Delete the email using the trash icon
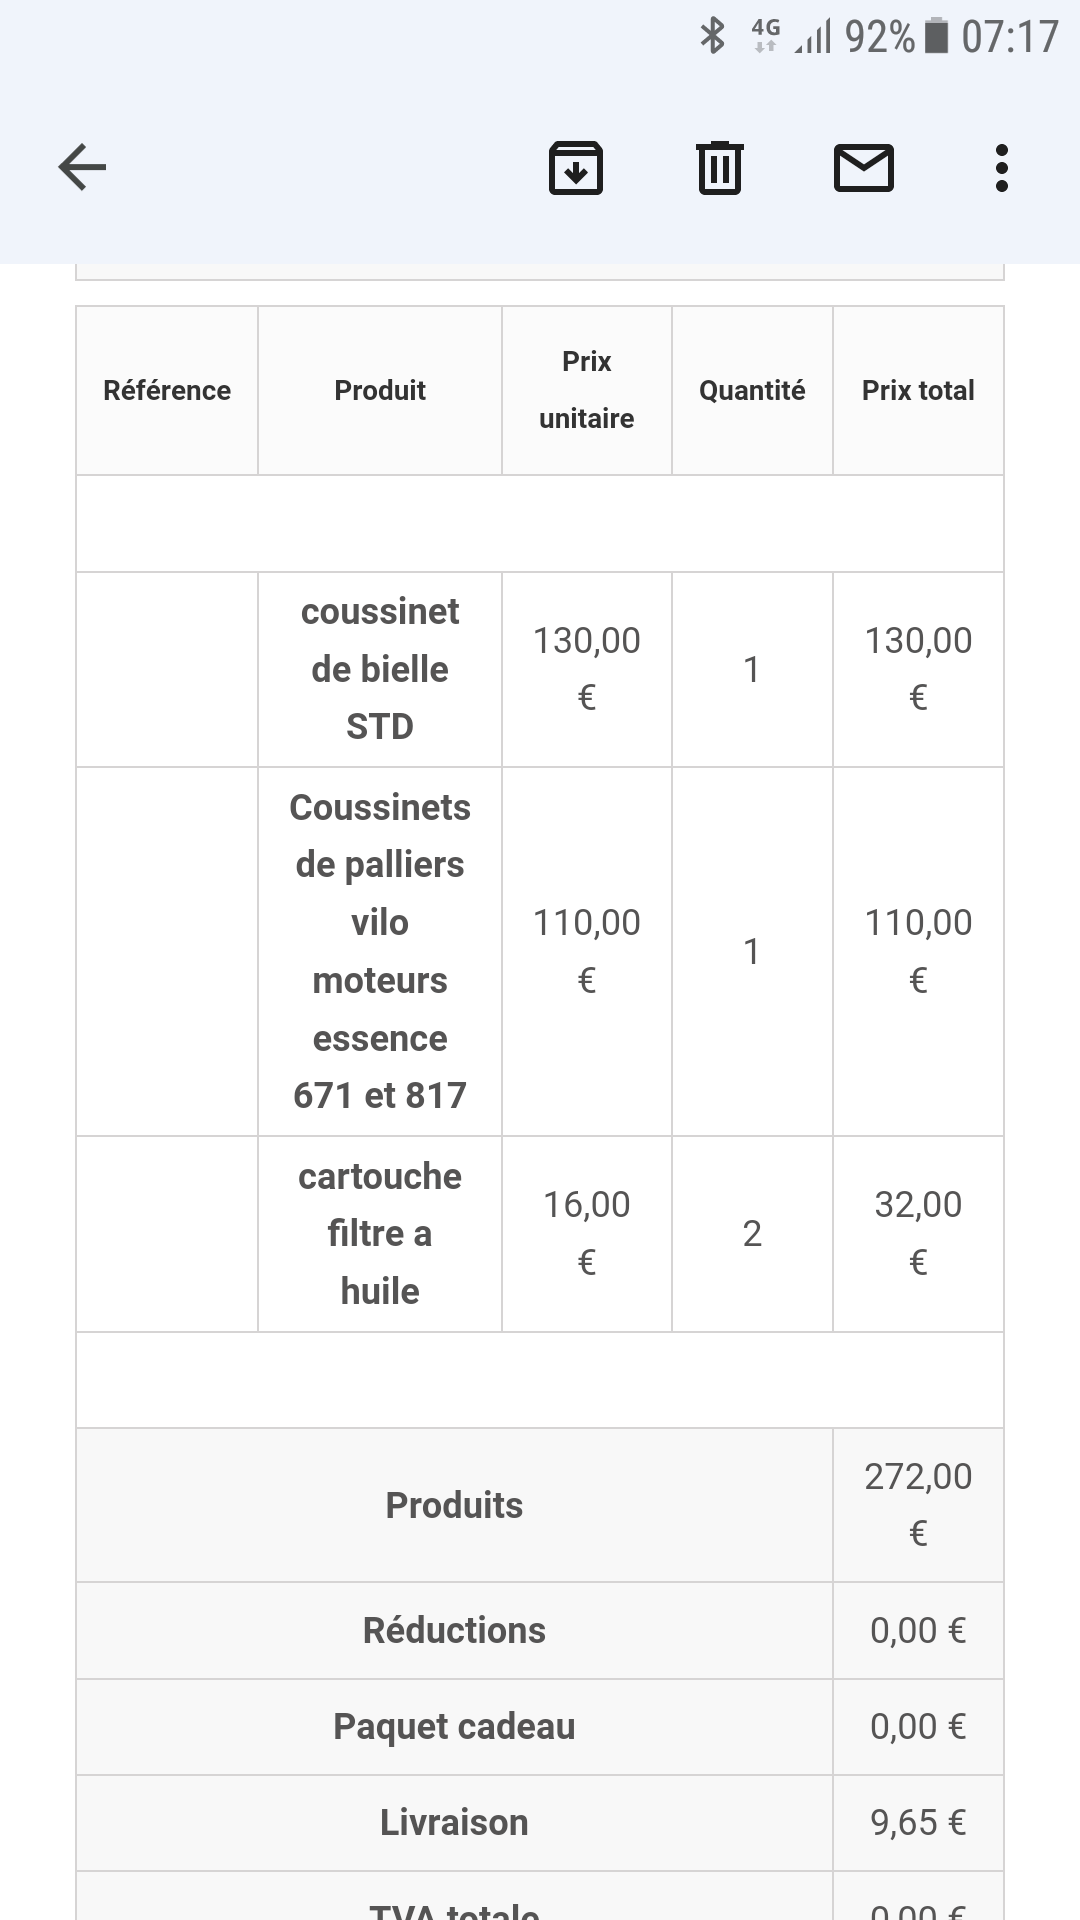Image resolution: width=1080 pixels, height=1920 pixels. tap(719, 167)
